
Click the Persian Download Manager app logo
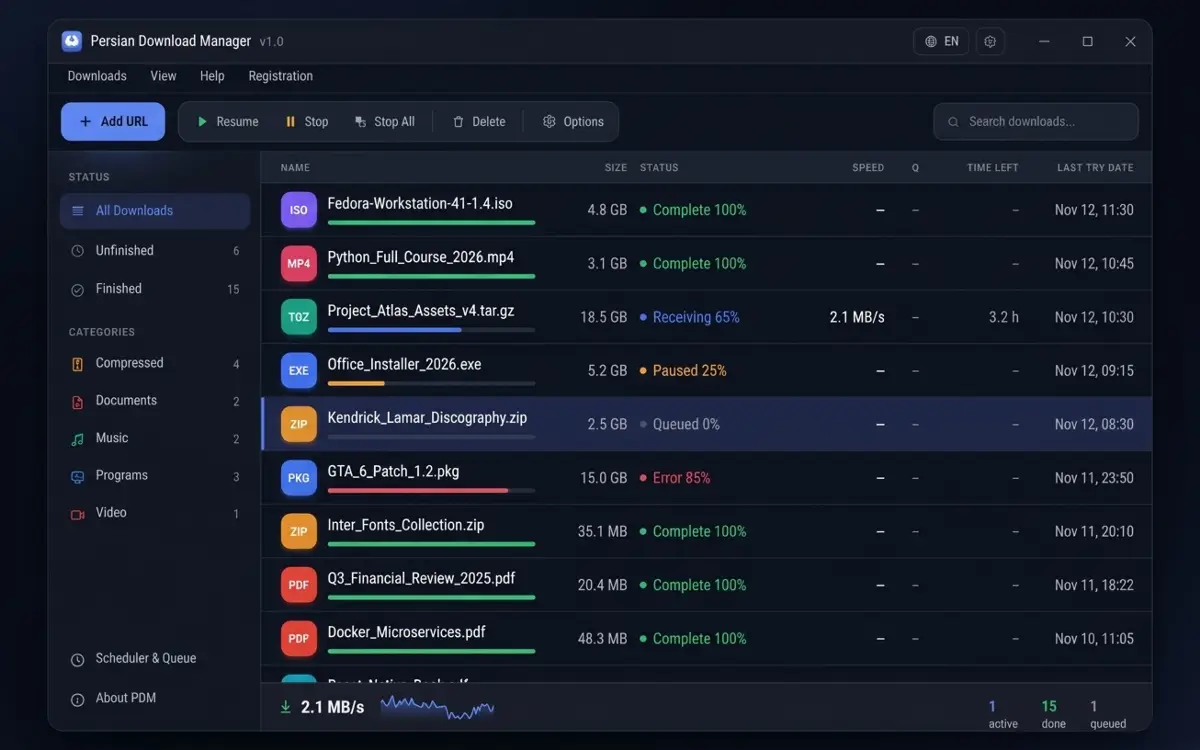(x=71, y=41)
